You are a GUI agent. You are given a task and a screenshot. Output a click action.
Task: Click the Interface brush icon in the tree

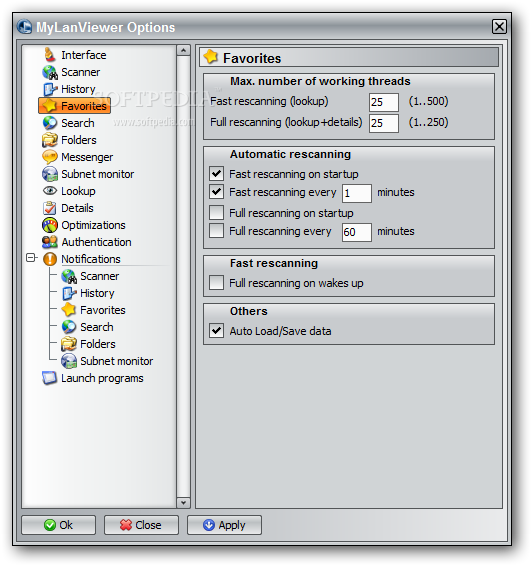[50, 55]
